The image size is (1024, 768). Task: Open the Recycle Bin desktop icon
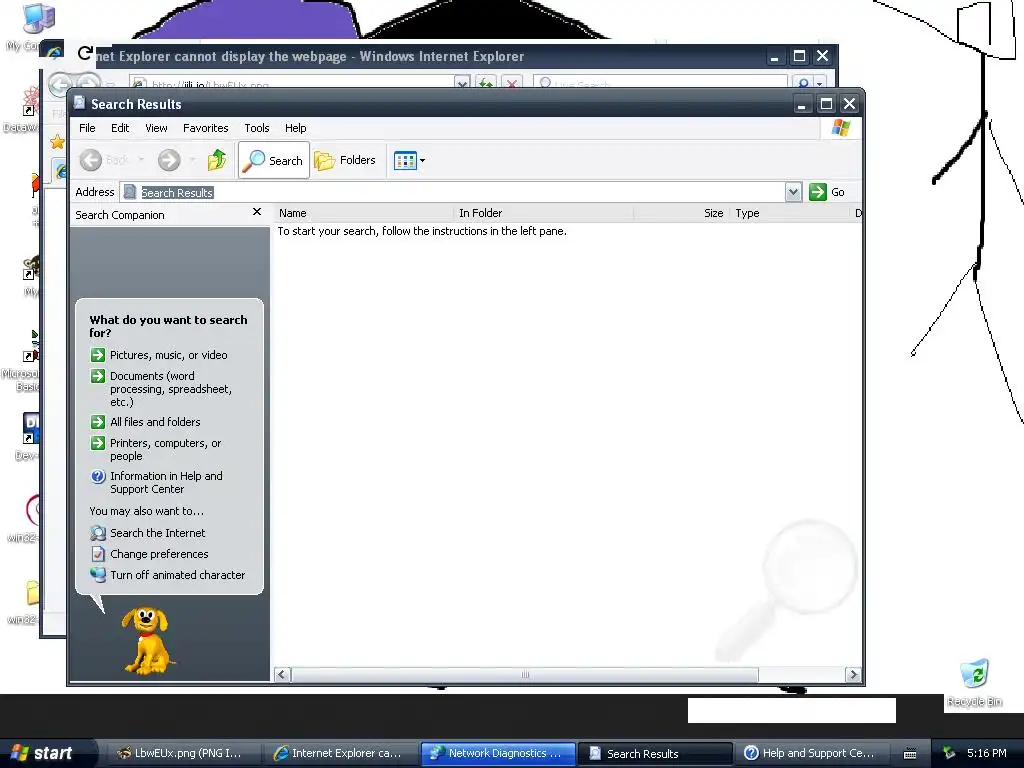coord(974,683)
